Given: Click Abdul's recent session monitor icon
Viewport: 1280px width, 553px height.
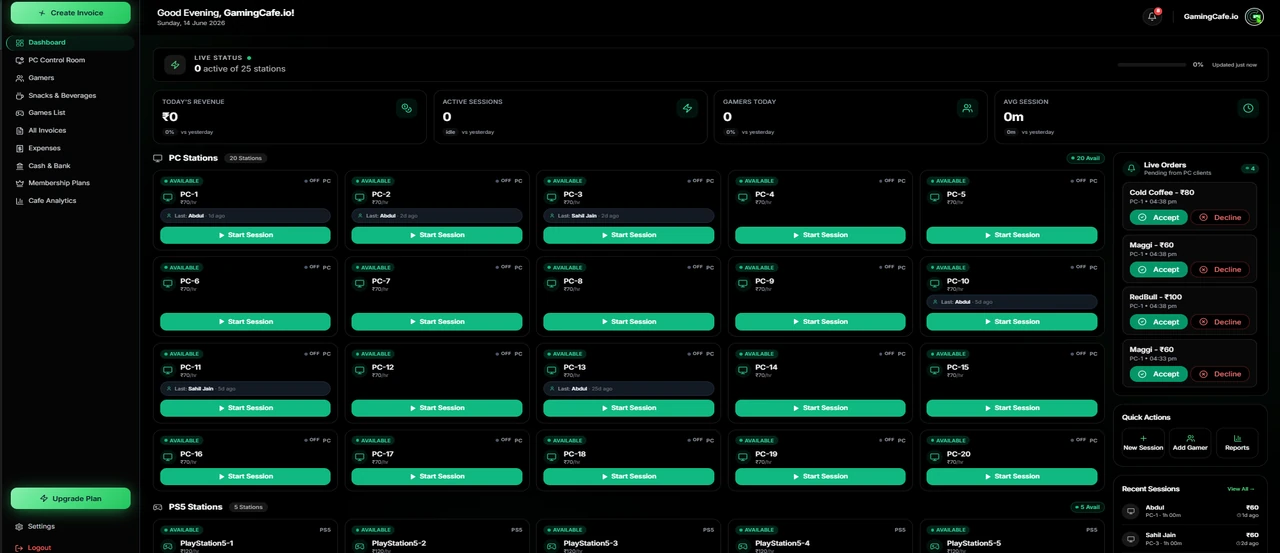Looking at the screenshot, I should 1131,511.
